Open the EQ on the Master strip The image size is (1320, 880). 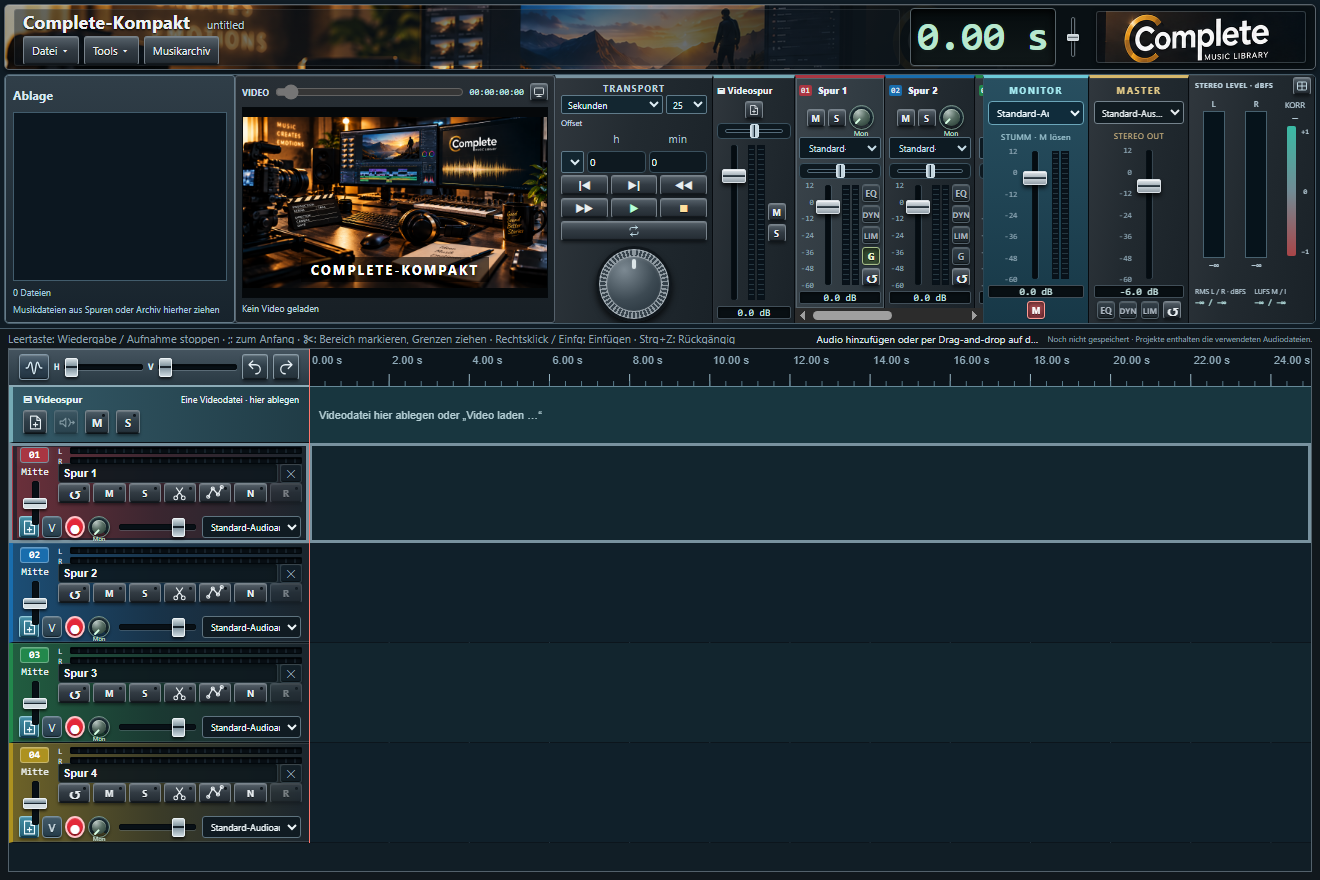(x=1105, y=311)
